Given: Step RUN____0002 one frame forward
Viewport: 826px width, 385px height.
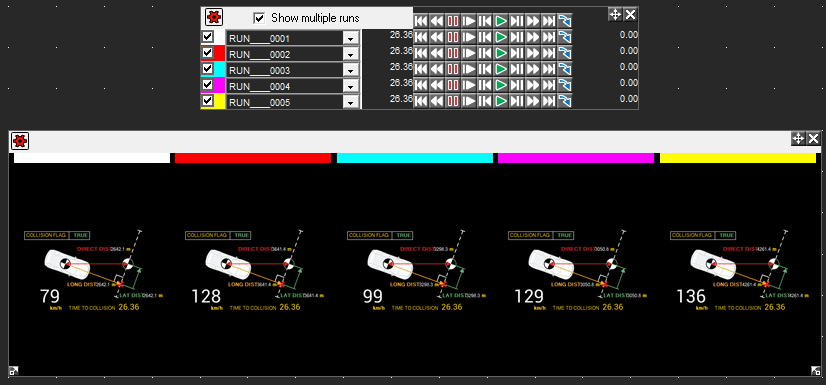Looking at the screenshot, I should tap(517, 53).
